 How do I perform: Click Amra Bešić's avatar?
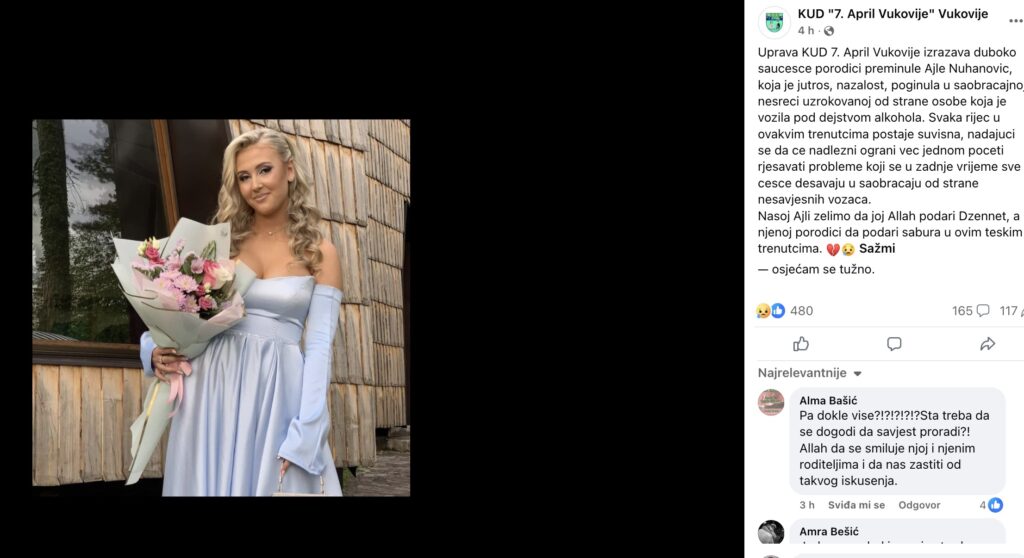(x=771, y=533)
